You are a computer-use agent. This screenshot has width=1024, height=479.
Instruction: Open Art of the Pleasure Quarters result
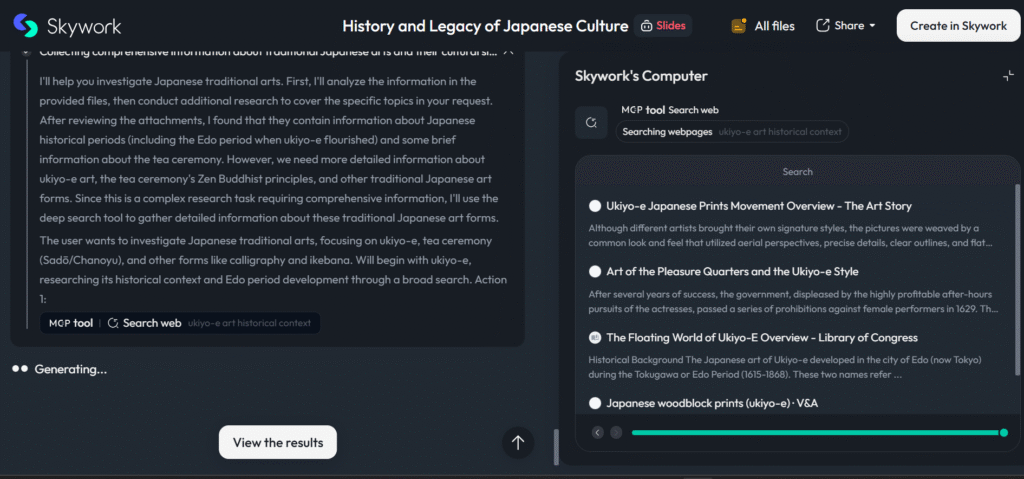tap(732, 272)
